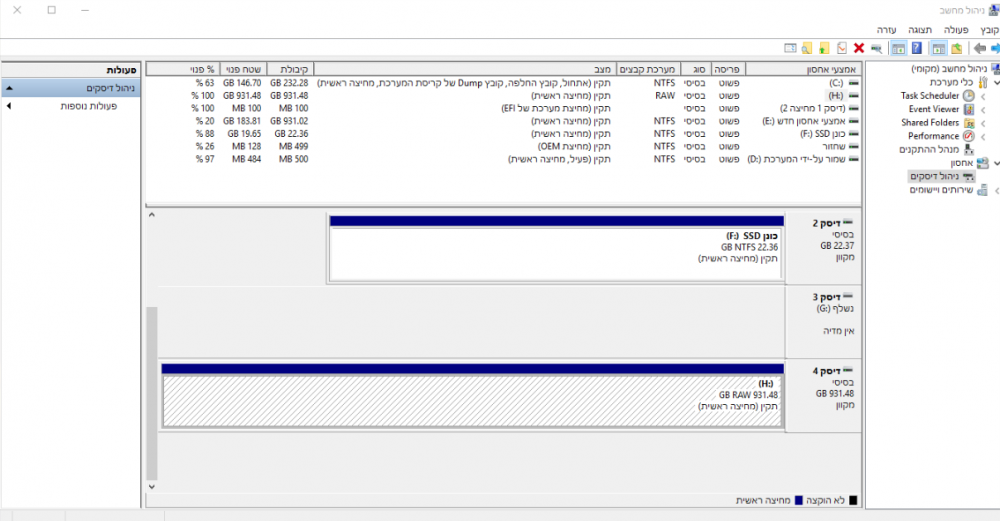
Task: Click the disk with magnifier toolbar icon
Action: tap(876, 48)
